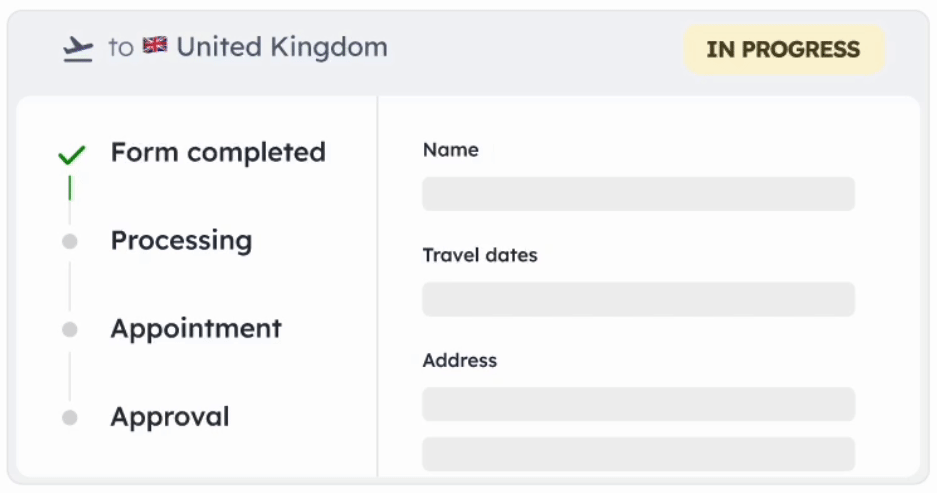The height and width of the screenshot is (493, 937).
Task: Open the Approval step
Action: pyautogui.click(x=170, y=417)
